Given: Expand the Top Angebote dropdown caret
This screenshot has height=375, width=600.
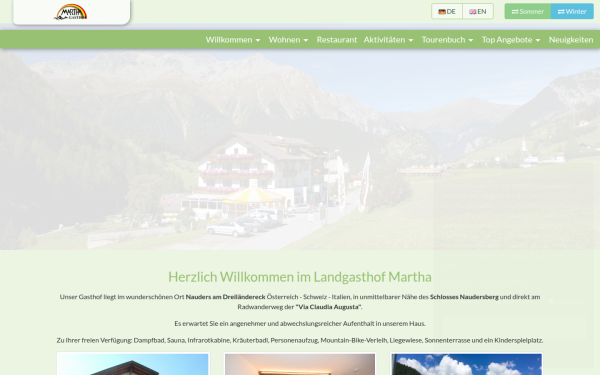Looking at the screenshot, I should click(x=538, y=40).
